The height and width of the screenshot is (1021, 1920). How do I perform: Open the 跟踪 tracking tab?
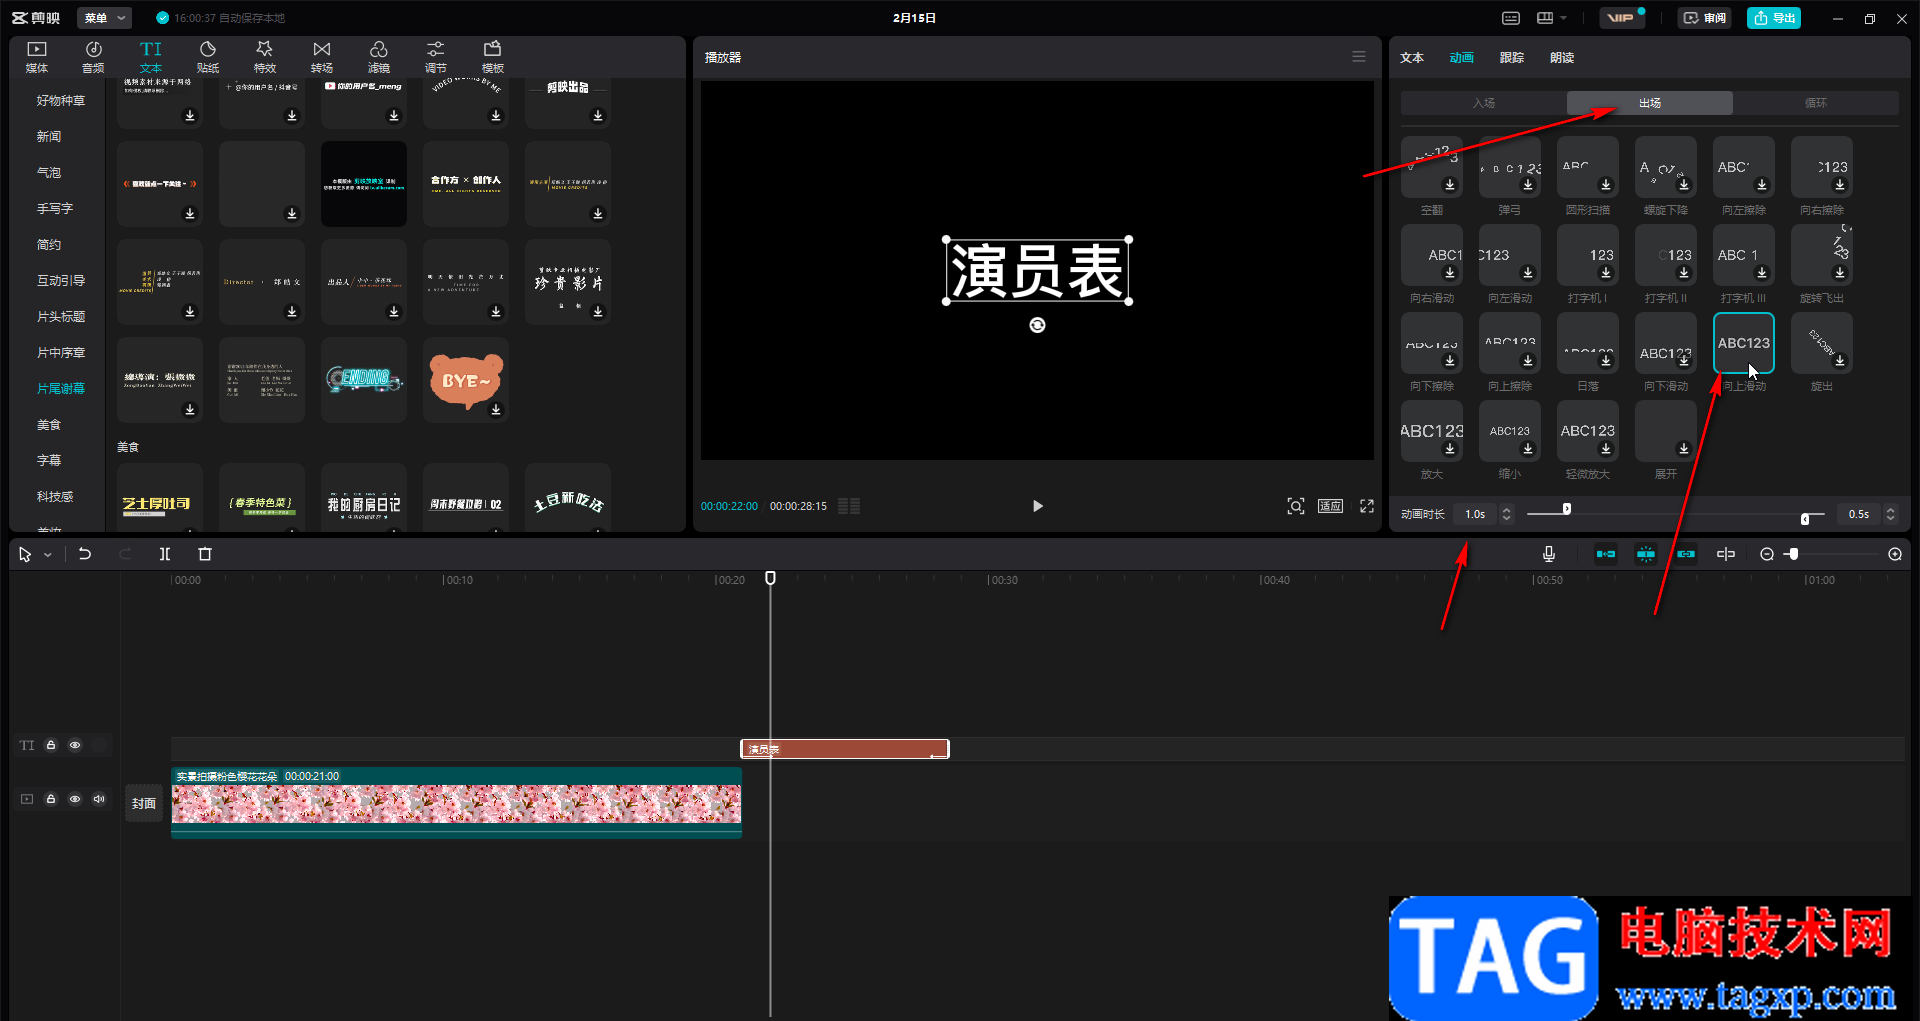[1512, 58]
